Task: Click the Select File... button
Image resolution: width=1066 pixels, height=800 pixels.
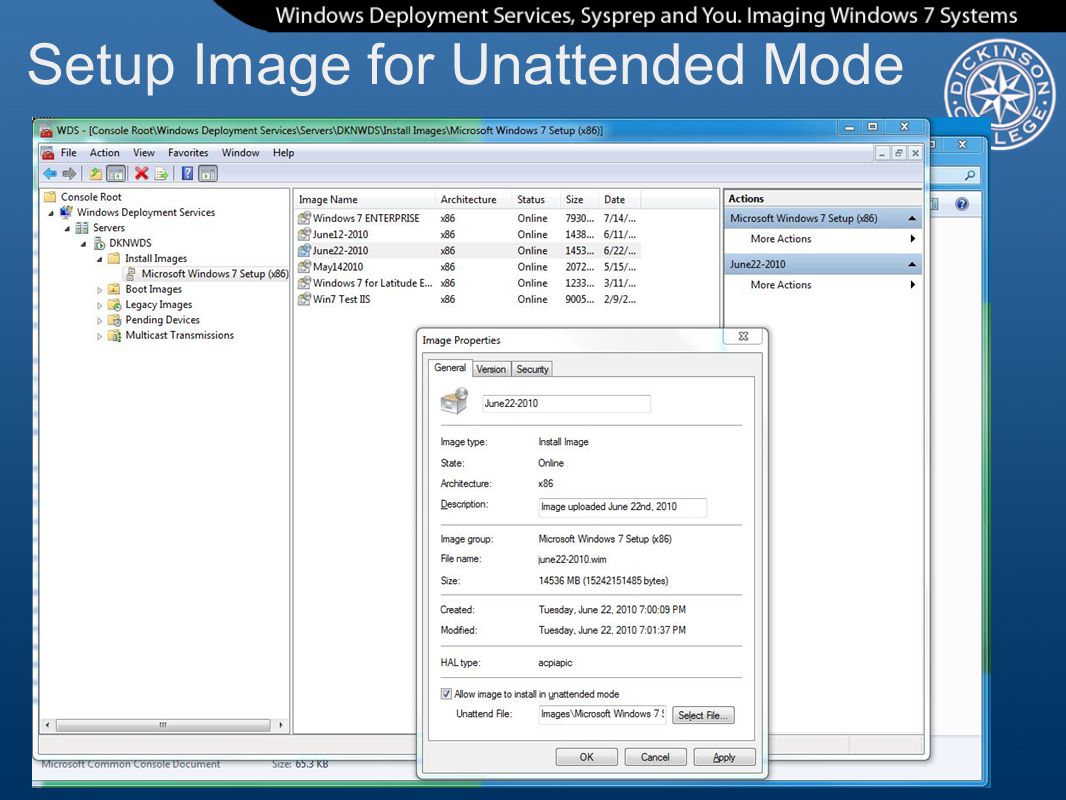Action: click(703, 715)
